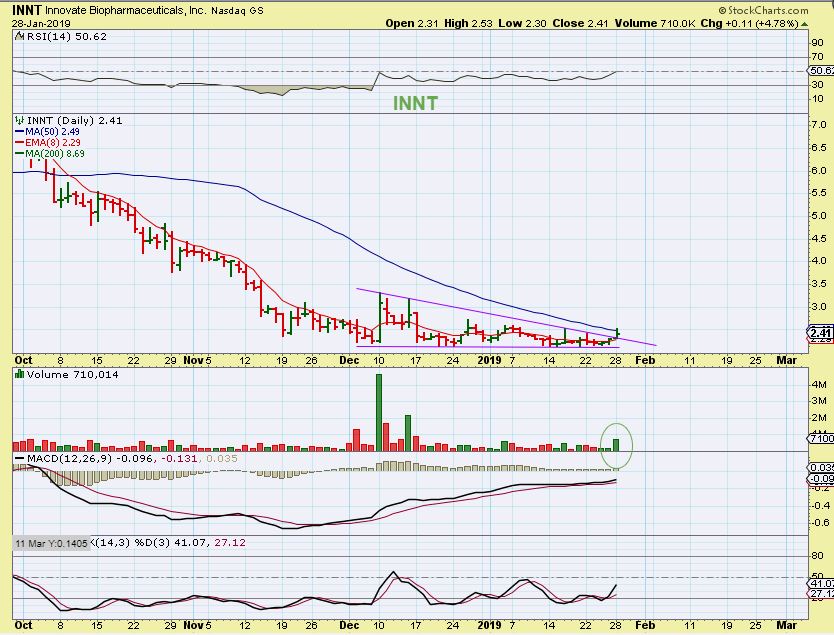Click the 90 level on the RSI axis
834x635 pixels.
click(817, 43)
